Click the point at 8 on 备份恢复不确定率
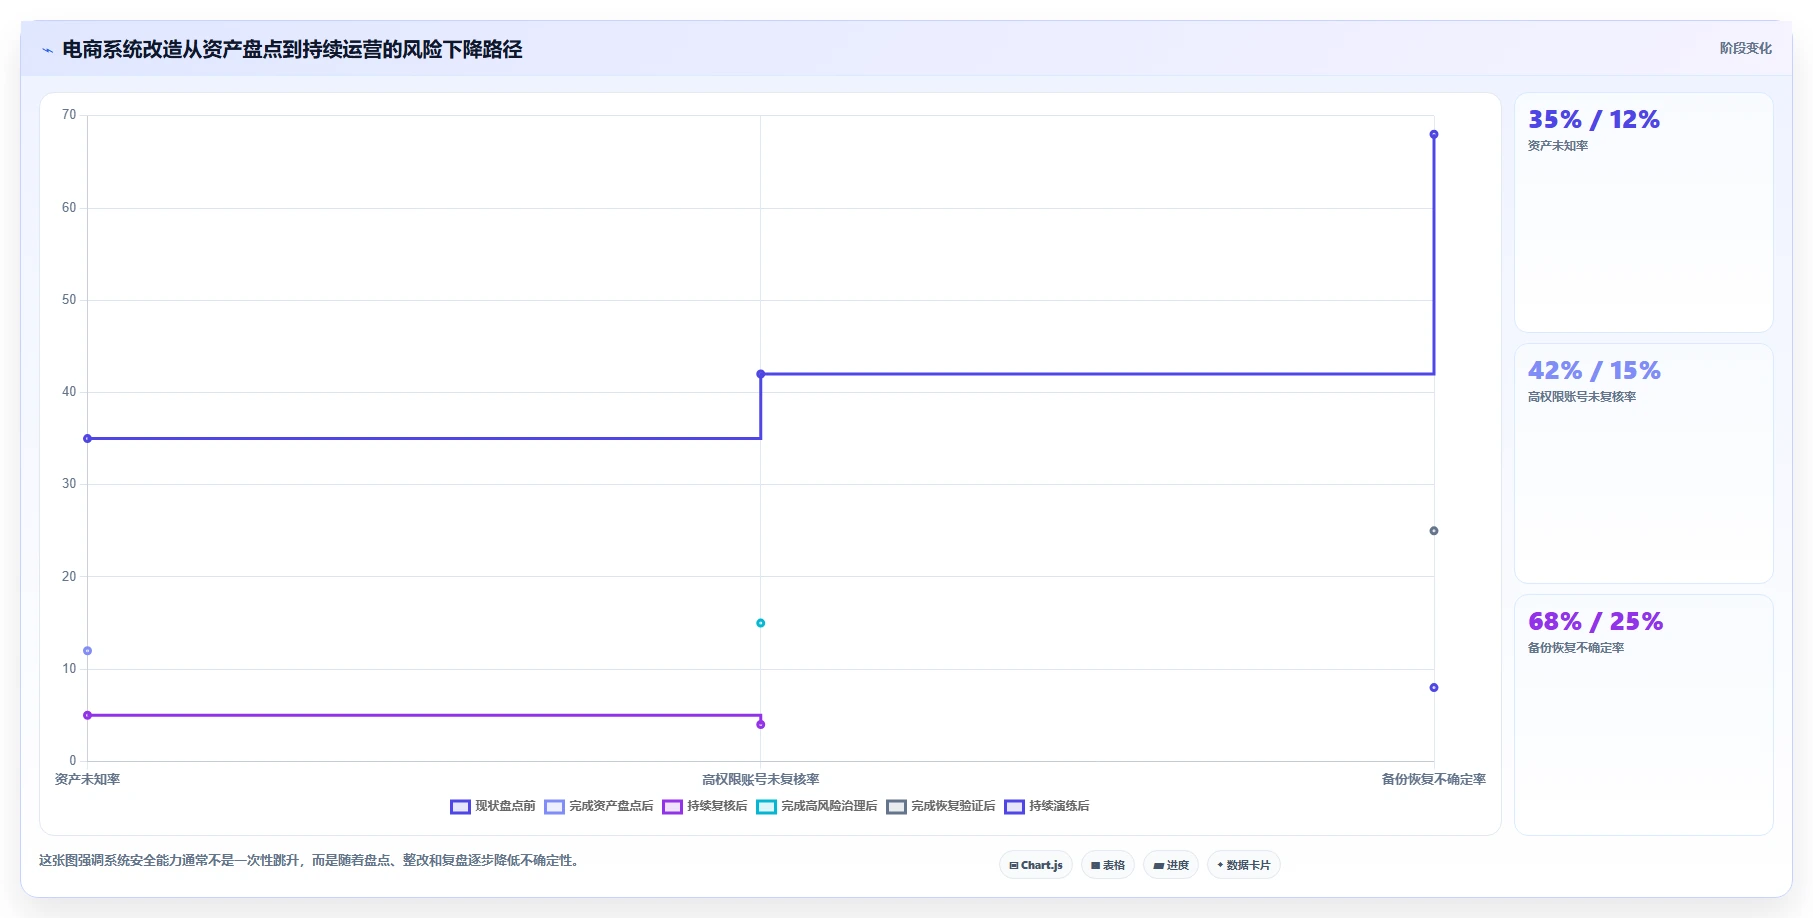 pyautogui.click(x=1434, y=688)
